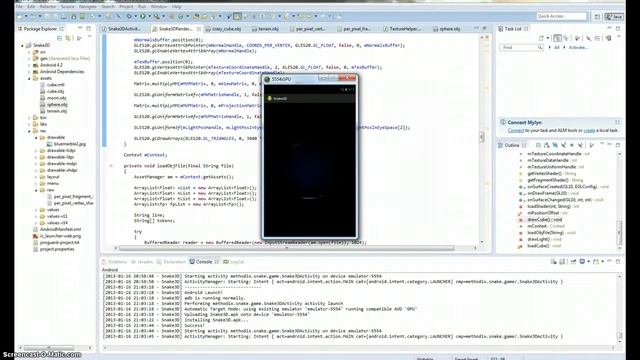Expand the src folder
This screenshot has width=640, height=360.
click(x=29, y=52)
